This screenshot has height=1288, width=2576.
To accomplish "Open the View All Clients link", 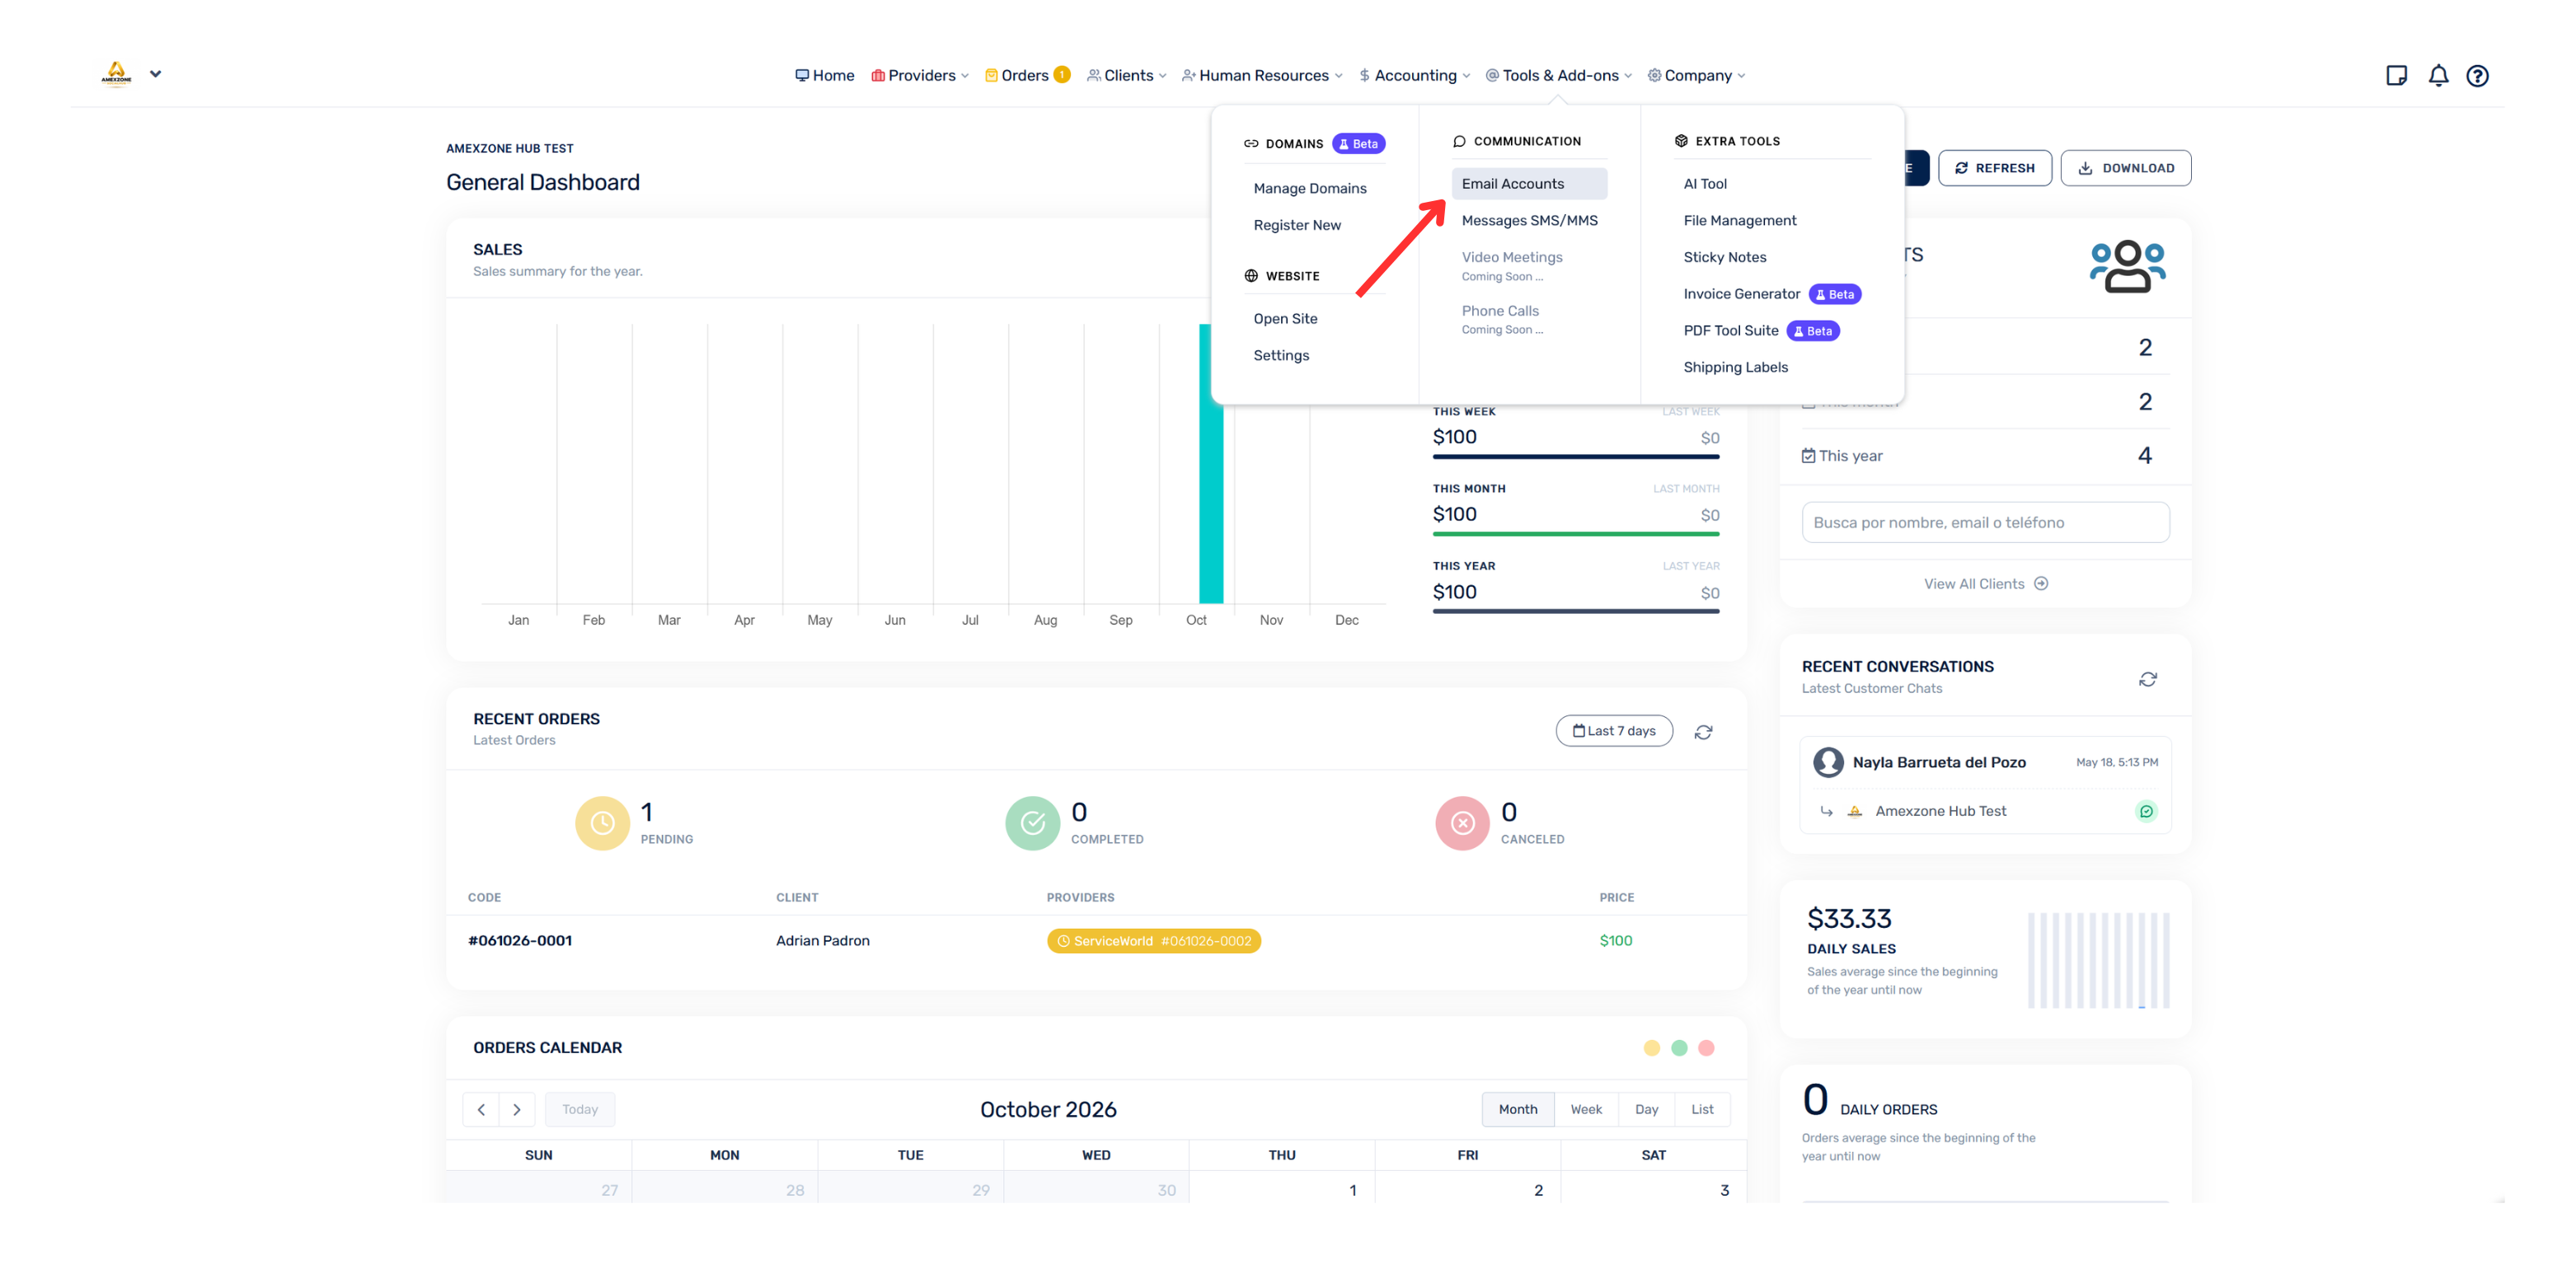I will click(x=1985, y=584).
